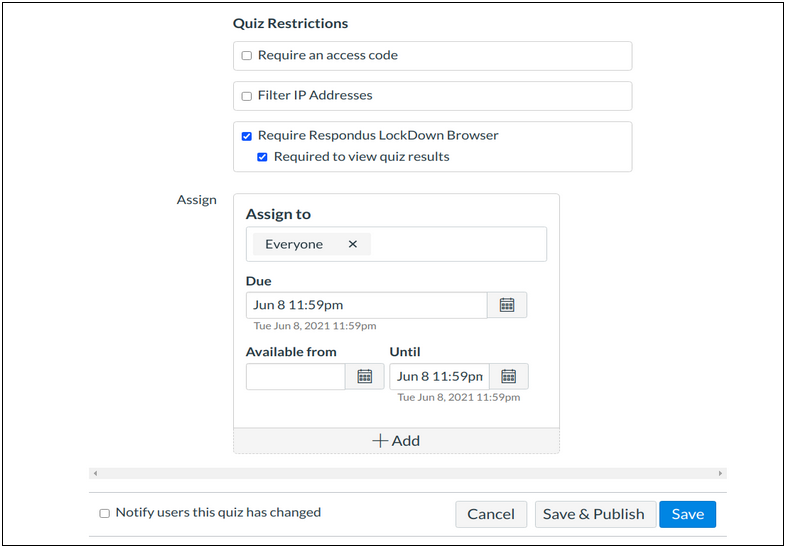Disable Required to view quiz results
Screen dimensions: 786x546
(263, 157)
